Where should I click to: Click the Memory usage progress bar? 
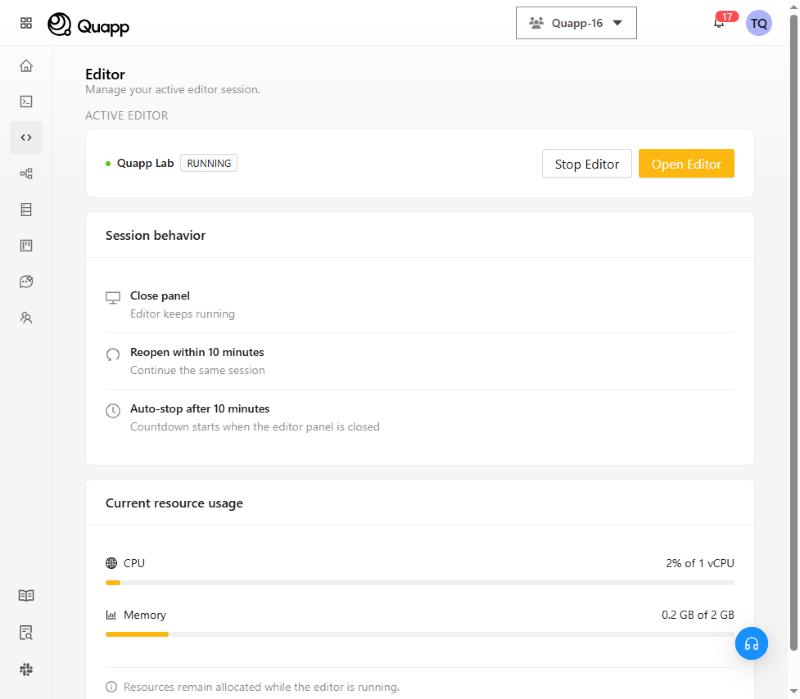pyautogui.click(x=419, y=634)
